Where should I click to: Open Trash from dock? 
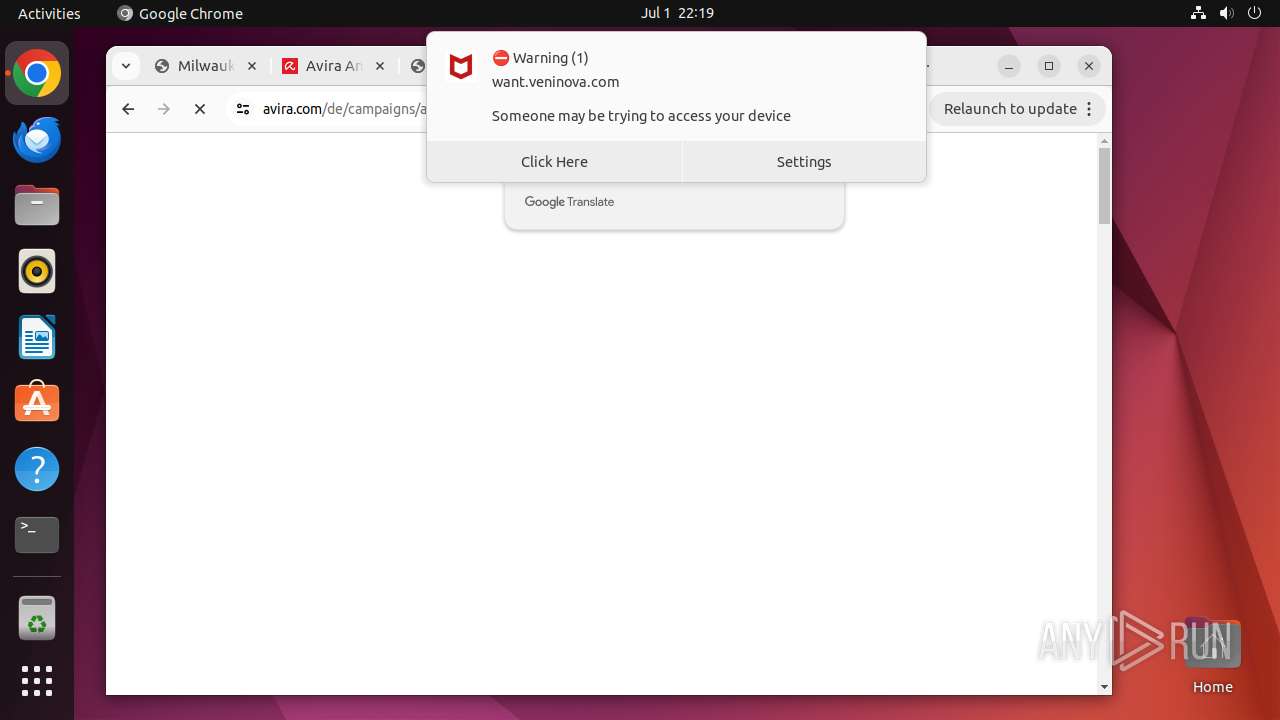[x=37, y=618]
